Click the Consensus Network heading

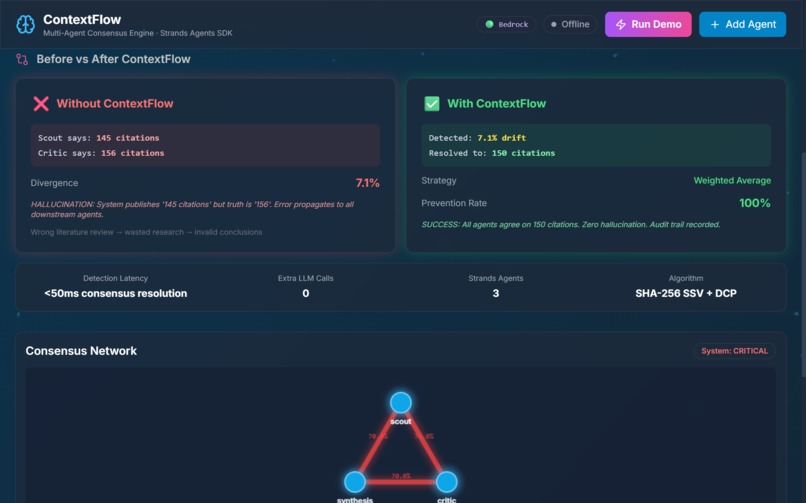click(81, 351)
